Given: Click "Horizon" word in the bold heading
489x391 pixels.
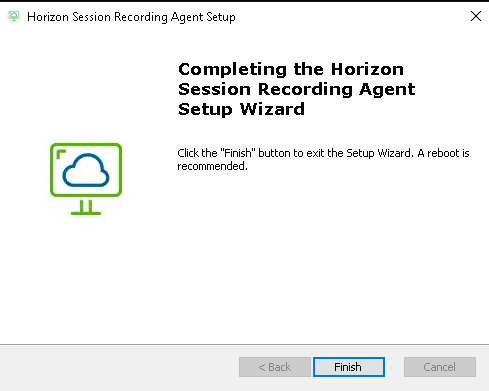Looking at the screenshot, I should pos(367,70).
